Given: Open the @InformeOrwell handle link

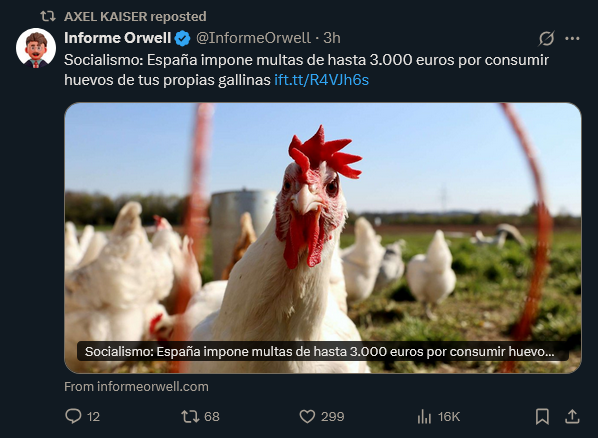Looking at the screenshot, I should pyautogui.click(x=253, y=38).
